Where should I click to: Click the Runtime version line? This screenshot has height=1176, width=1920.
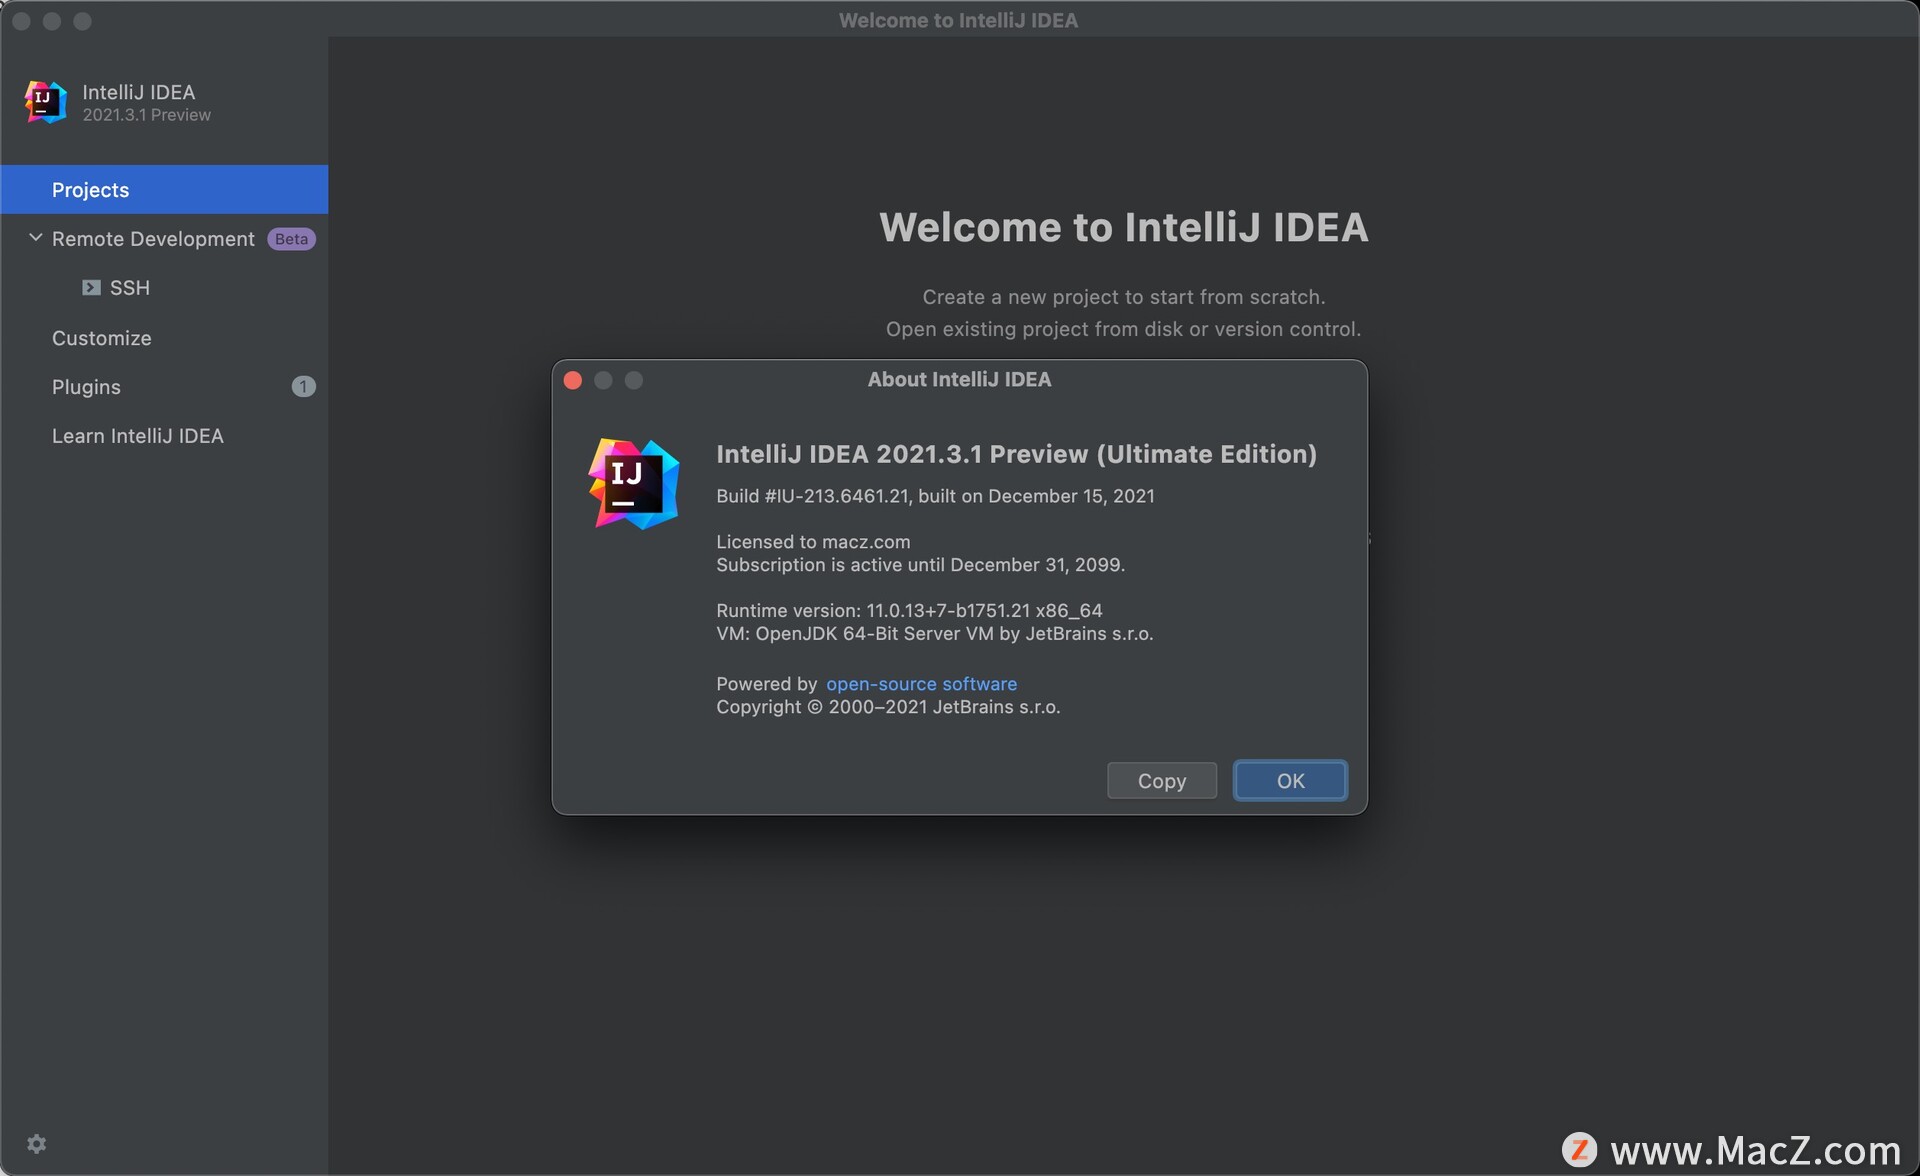coord(909,611)
